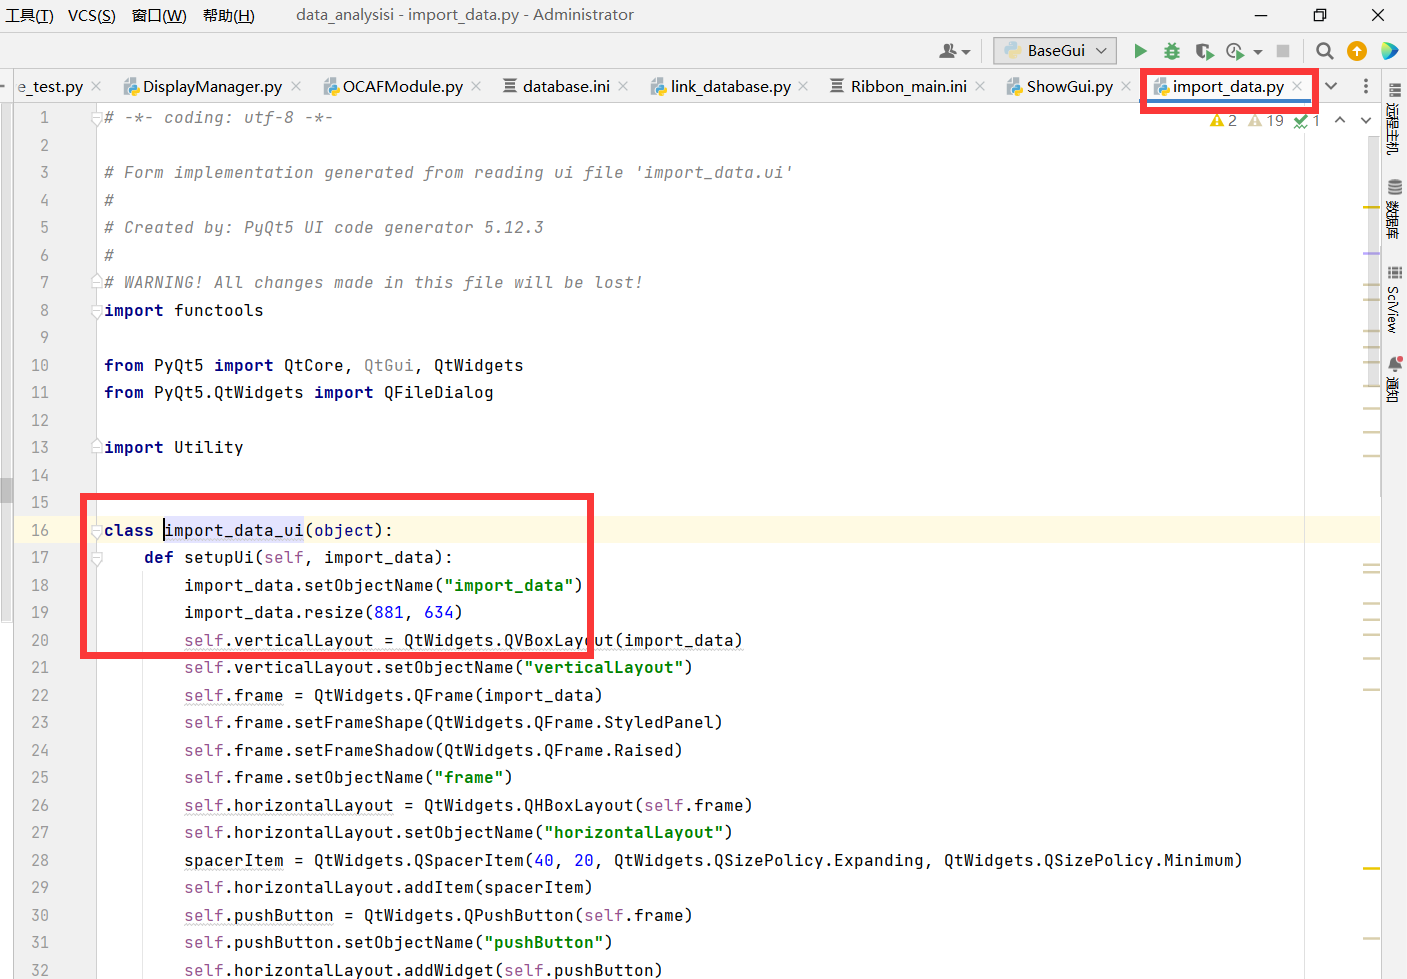Open 窗口(W) menu
Viewport: 1407px width, 979px height.
159,15
